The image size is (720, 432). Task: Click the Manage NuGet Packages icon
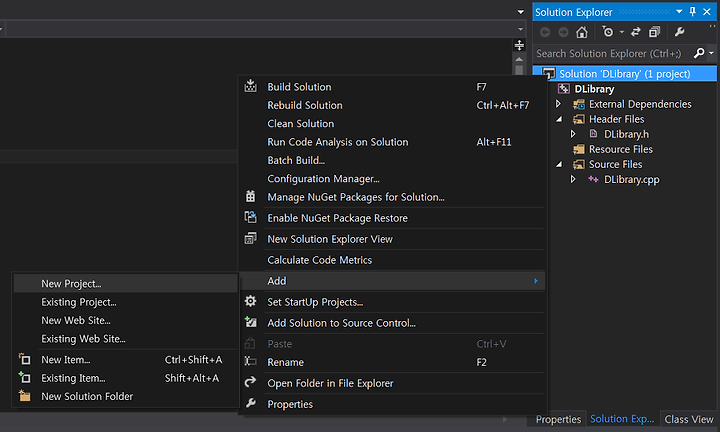pos(250,196)
